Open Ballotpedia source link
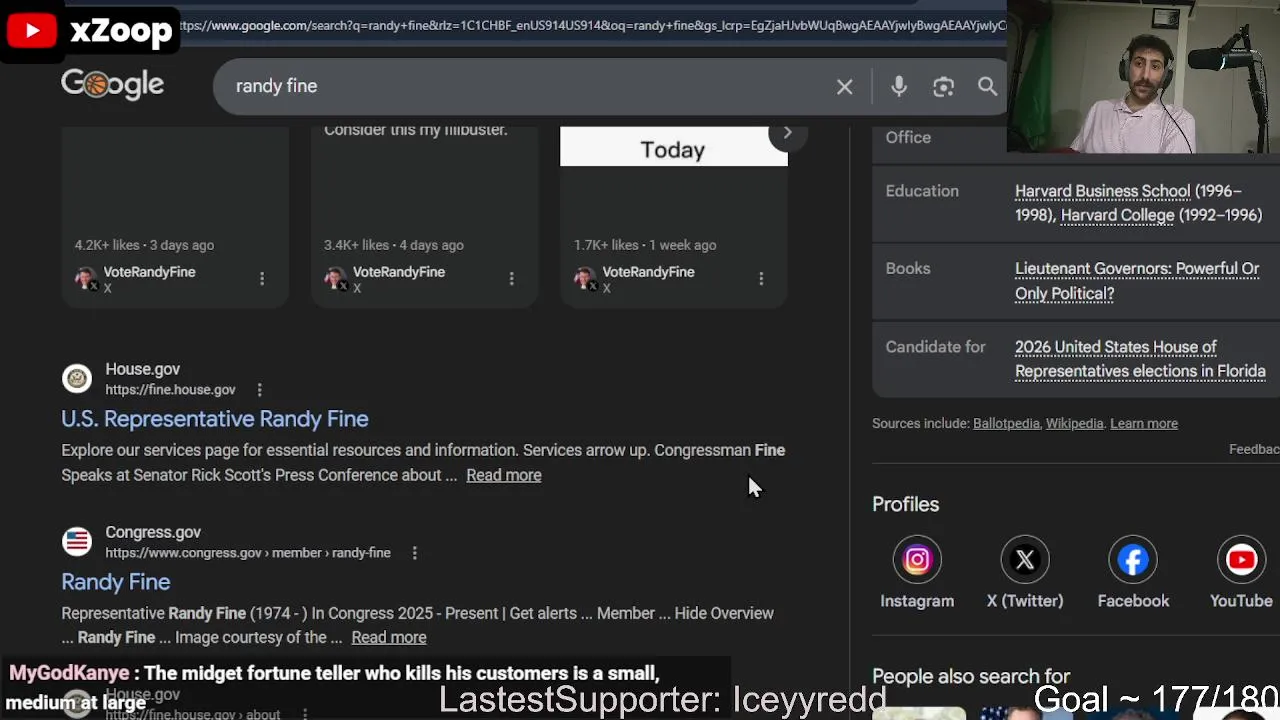1280x720 pixels. point(1006,423)
